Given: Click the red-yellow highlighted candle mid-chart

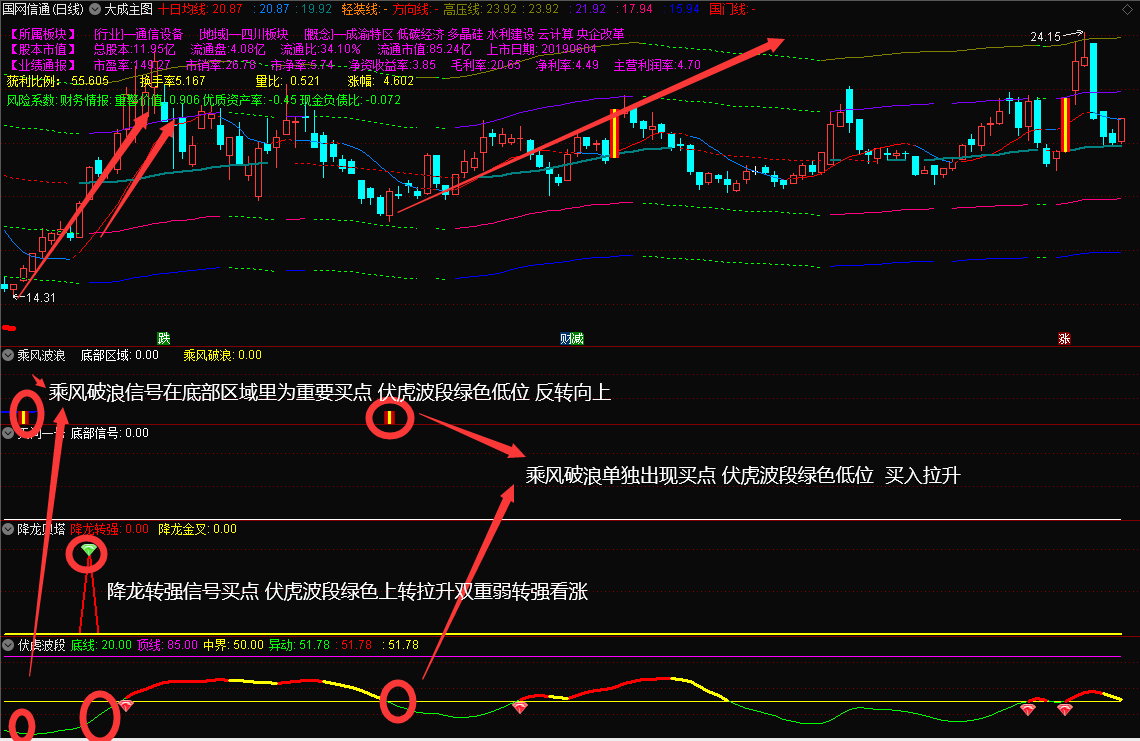Looking at the screenshot, I should coord(614,133).
